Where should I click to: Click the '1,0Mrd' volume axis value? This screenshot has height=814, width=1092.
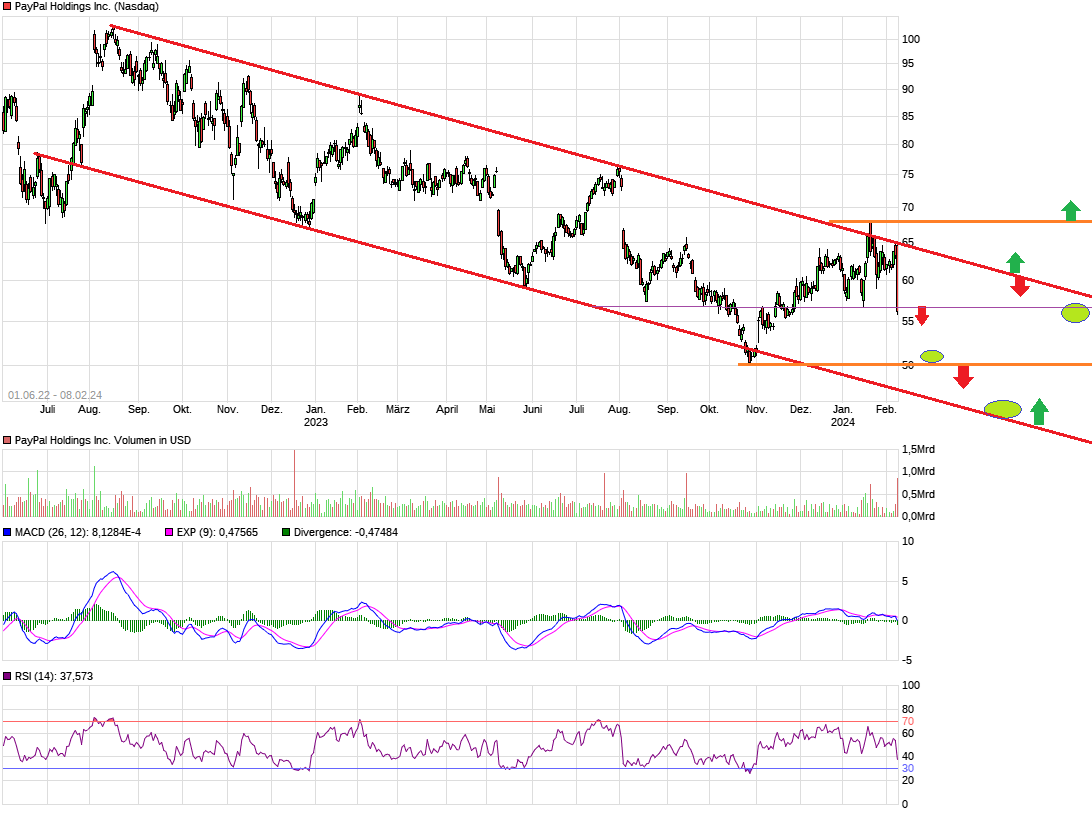tap(918, 471)
